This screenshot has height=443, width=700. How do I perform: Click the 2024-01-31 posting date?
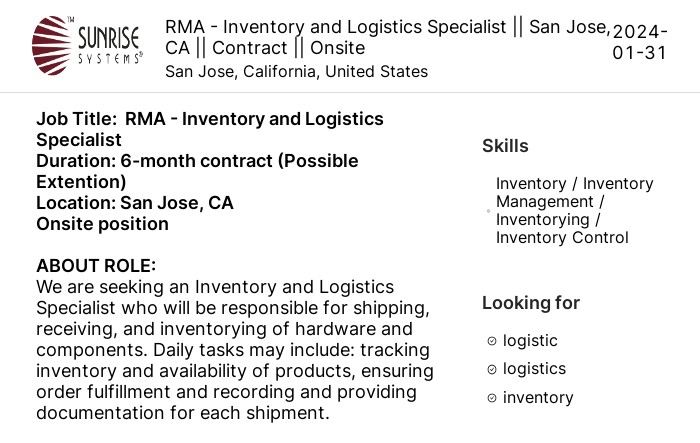(x=640, y=42)
